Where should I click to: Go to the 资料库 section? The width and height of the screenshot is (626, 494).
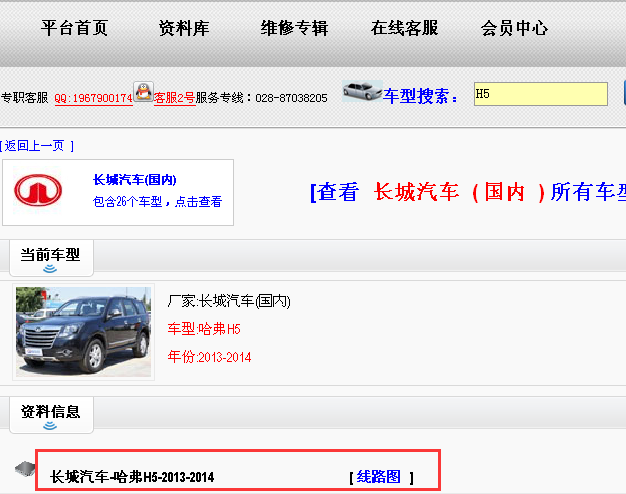pyautogui.click(x=184, y=28)
